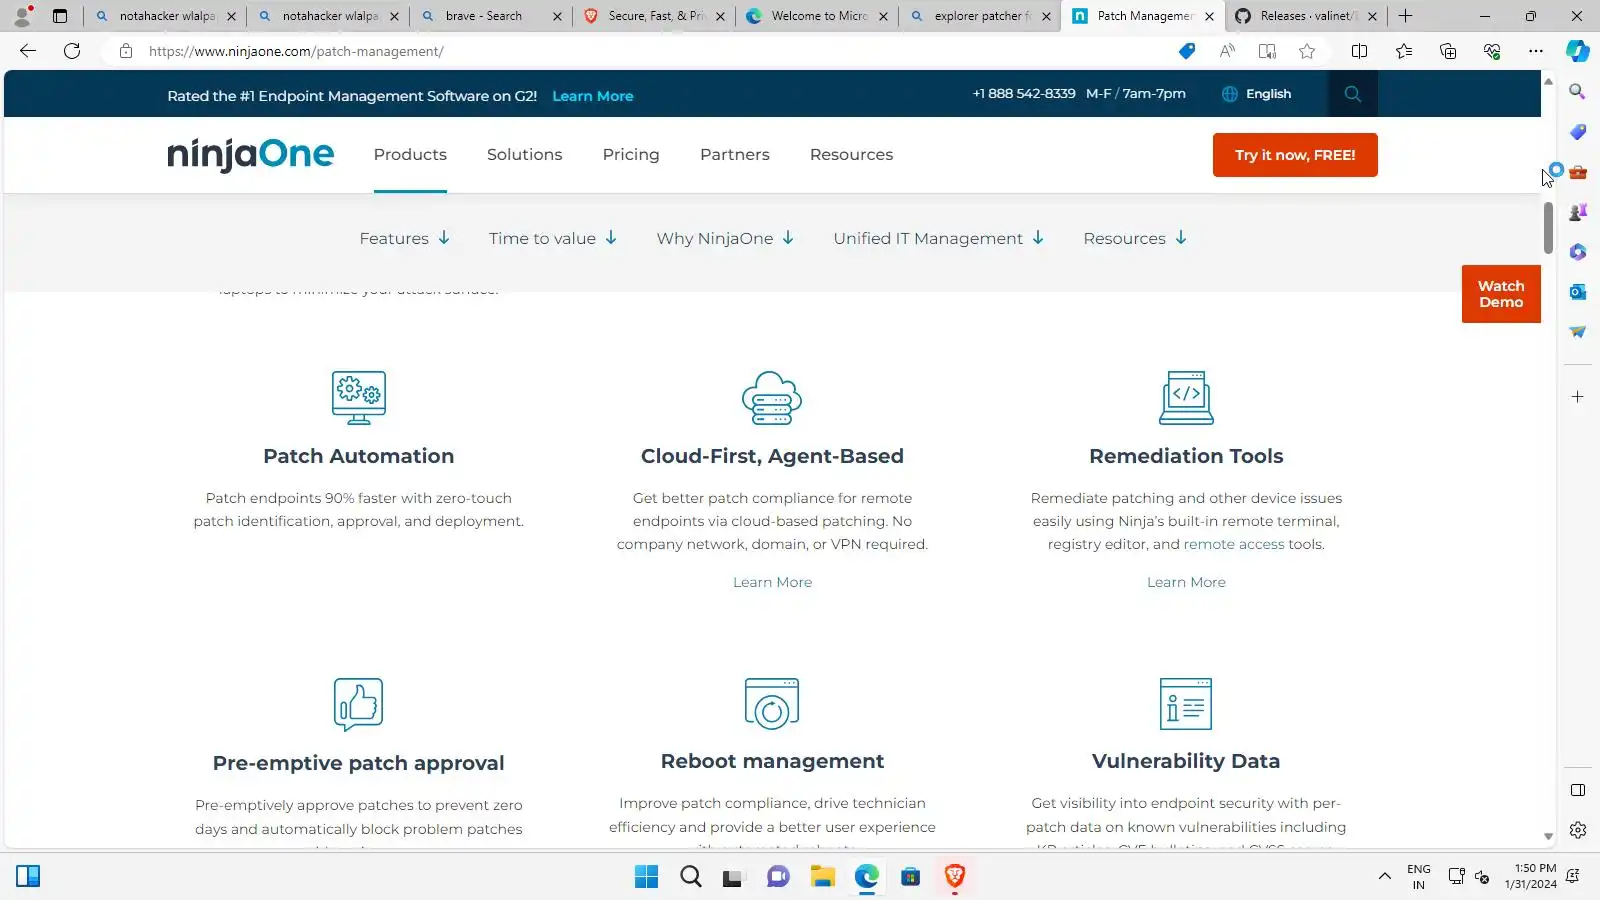The image size is (1600, 900).
Task: Open the Copilot sidebar
Action: tap(1578, 51)
